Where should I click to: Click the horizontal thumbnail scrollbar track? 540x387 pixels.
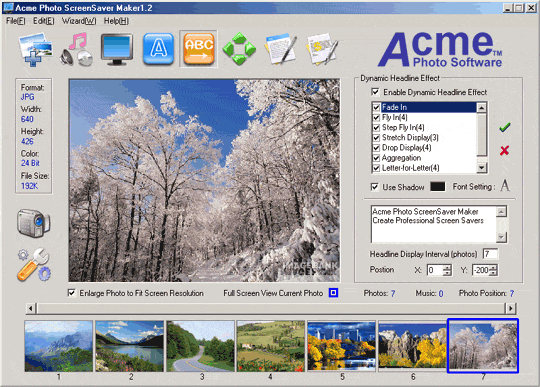[x=271, y=308]
